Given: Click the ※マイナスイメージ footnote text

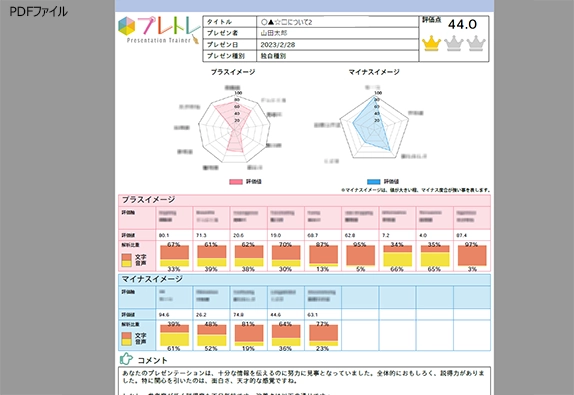Looking at the screenshot, I should click(x=415, y=190).
